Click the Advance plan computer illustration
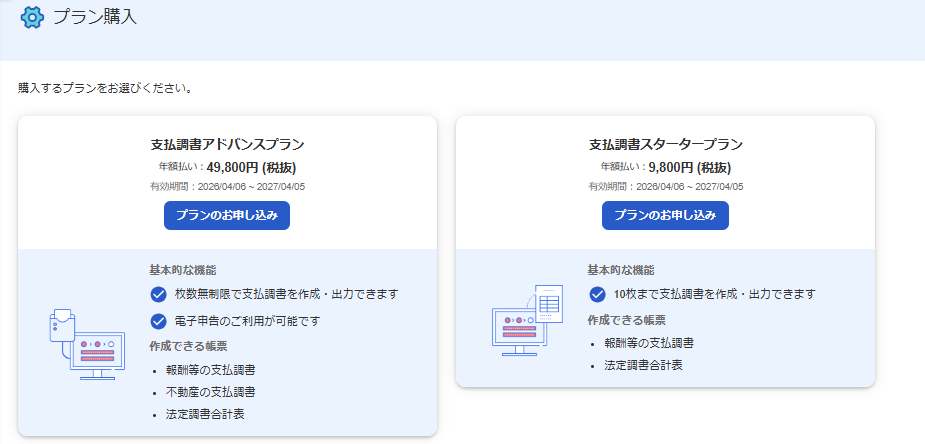The height and width of the screenshot is (444, 925). (87, 344)
